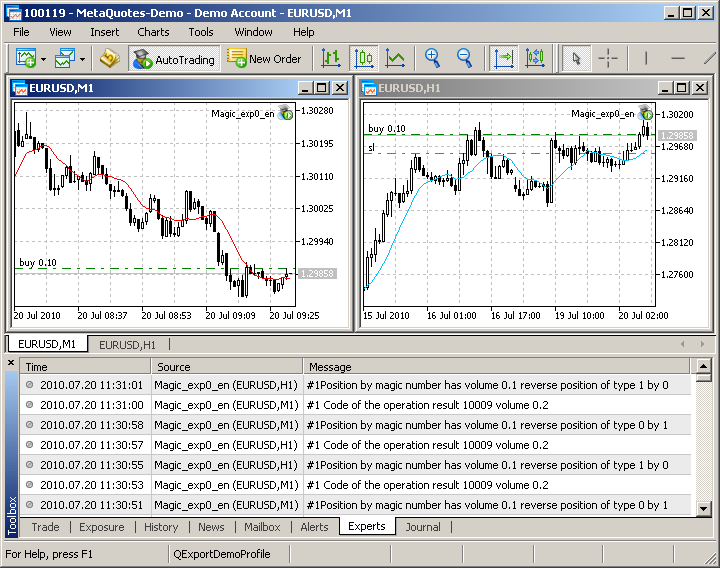
Task: Click the Magic_exp0_en expert icon on M1 chart
Action: point(285,112)
